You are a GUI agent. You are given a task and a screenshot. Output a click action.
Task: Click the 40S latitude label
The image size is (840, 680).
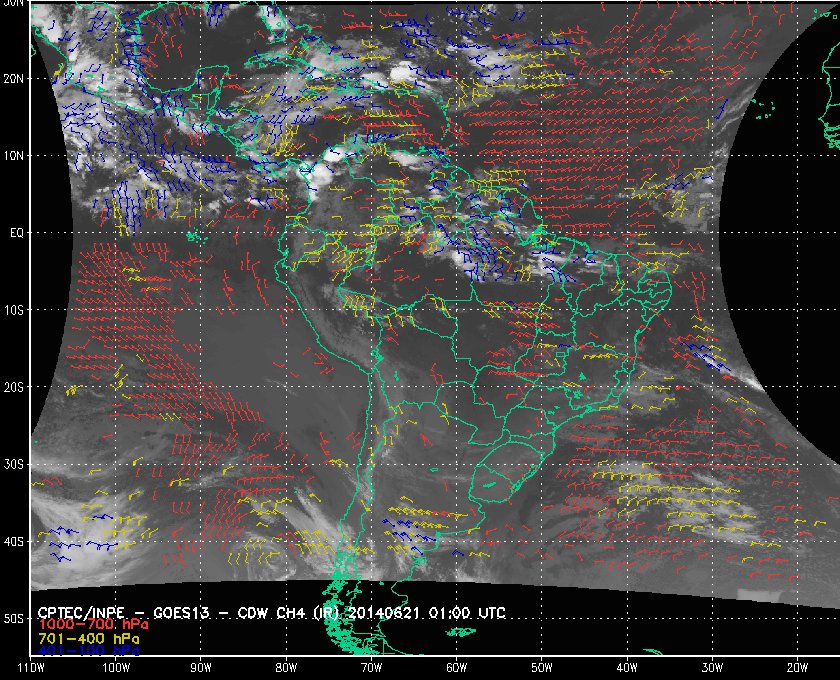coord(13,542)
